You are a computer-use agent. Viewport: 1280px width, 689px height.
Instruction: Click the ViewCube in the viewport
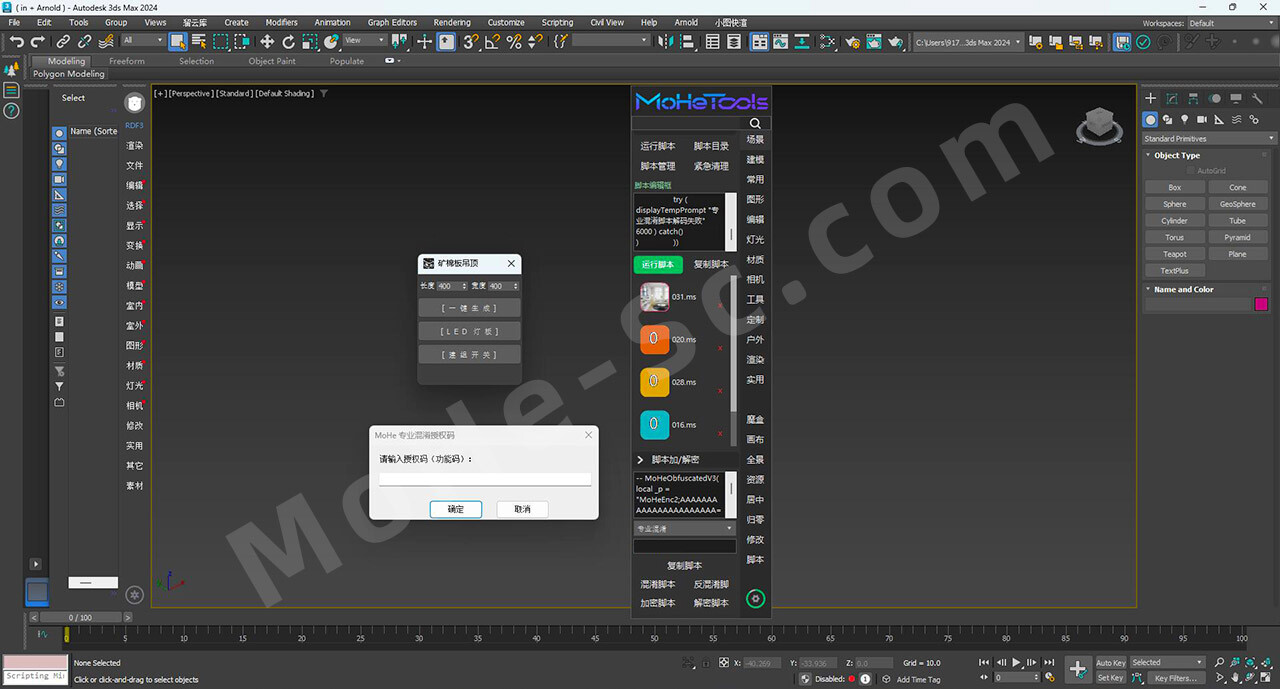click(1099, 124)
